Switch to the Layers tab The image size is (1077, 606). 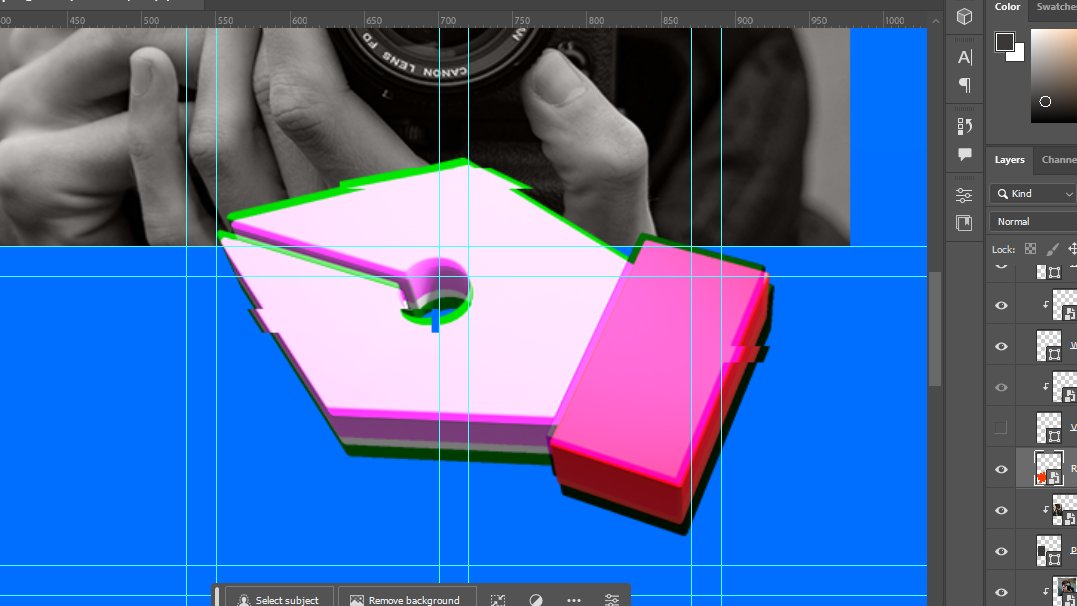click(1009, 159)
